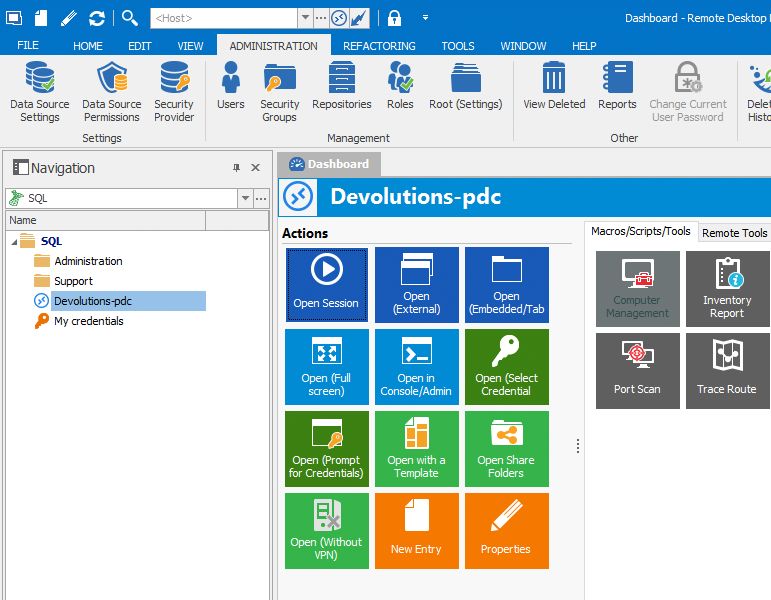Click the Open (Embedded/Tab) tile
The image size is (771, 600).
(x=506, y=285)
